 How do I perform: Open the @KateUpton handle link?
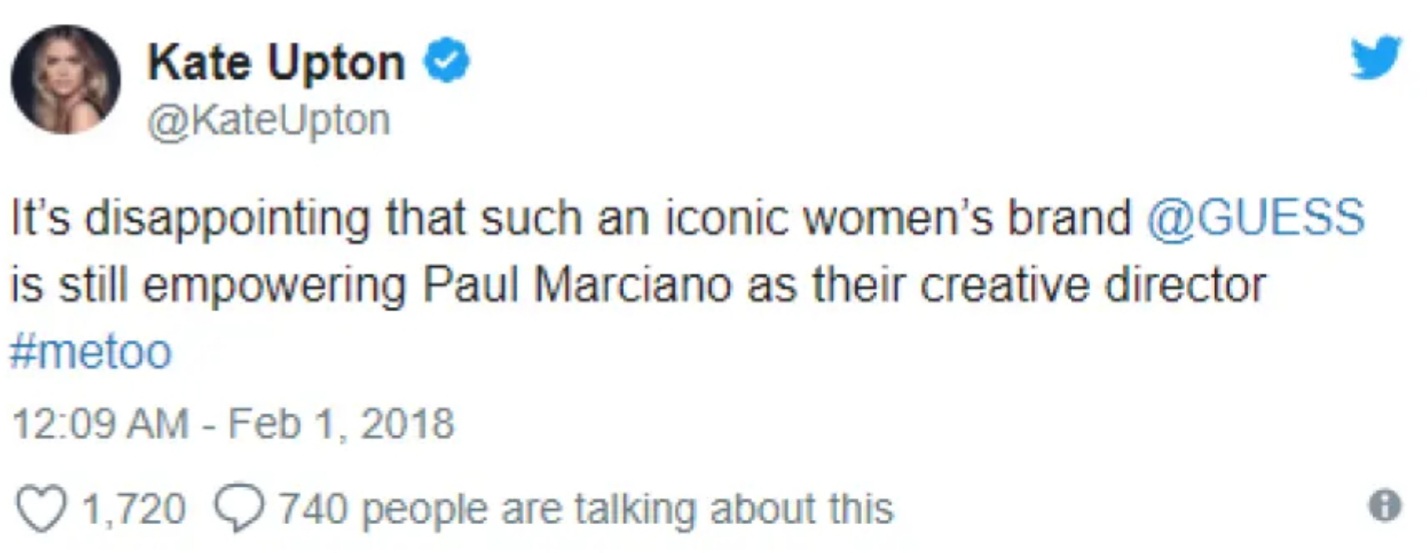[268, 122]
